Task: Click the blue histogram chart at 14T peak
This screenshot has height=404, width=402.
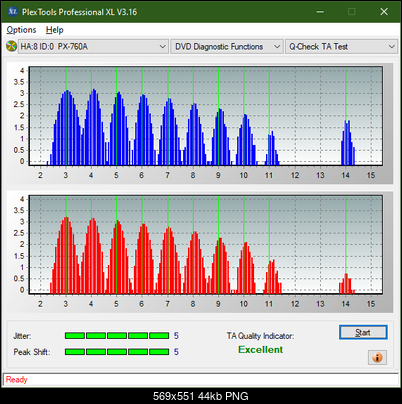Action: click(348, 143)
